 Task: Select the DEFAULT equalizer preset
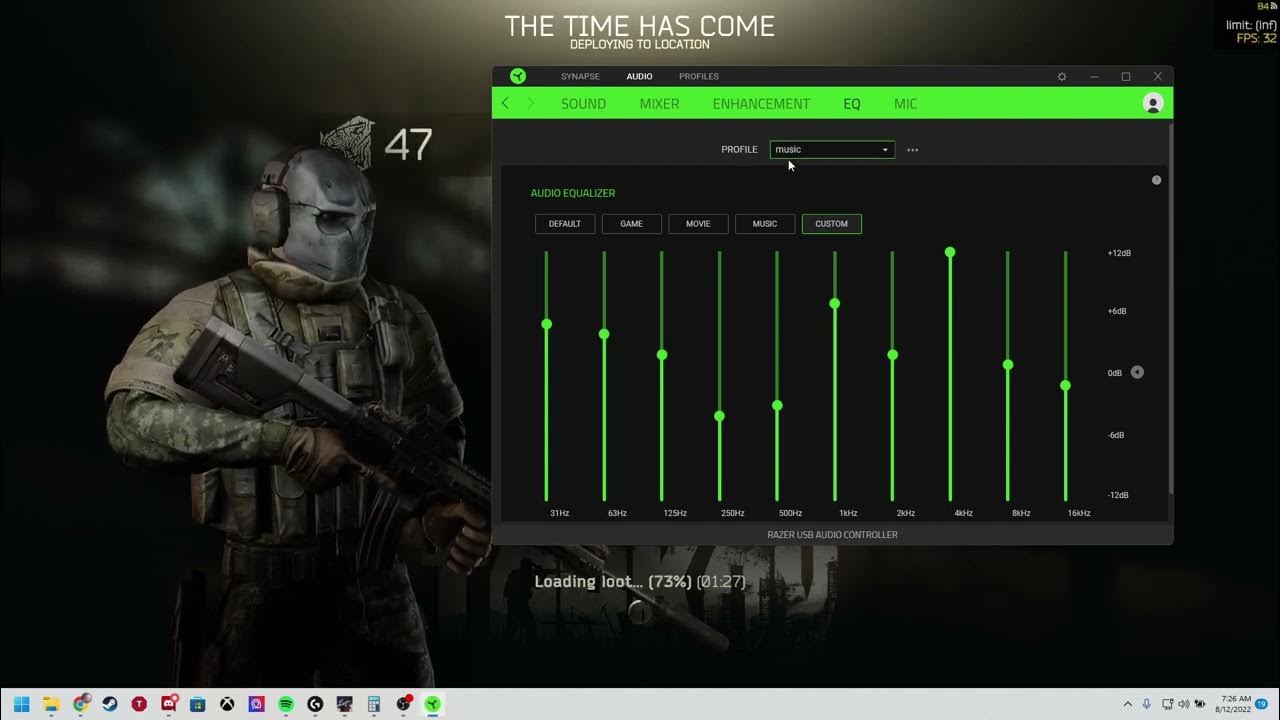point(565,224)
